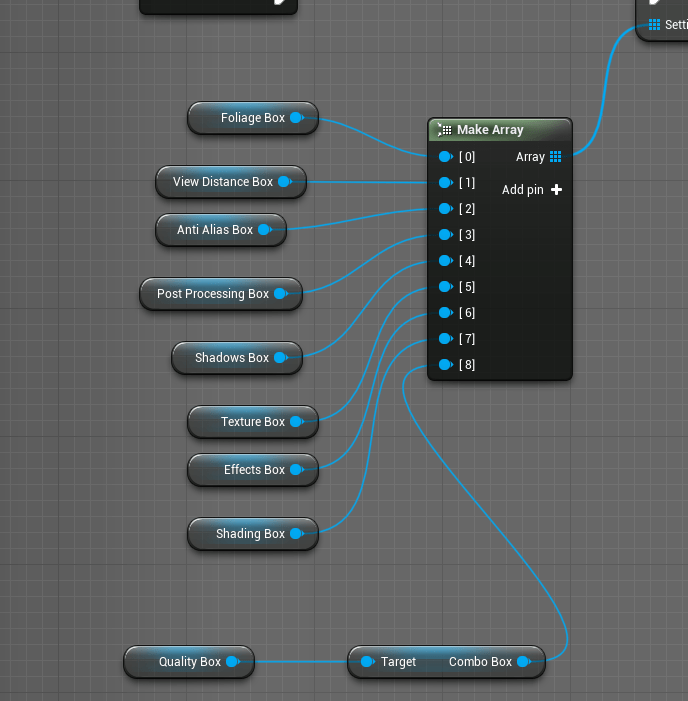
Task: Click input pin [0] on Make Array
Action: coord(445,157)
